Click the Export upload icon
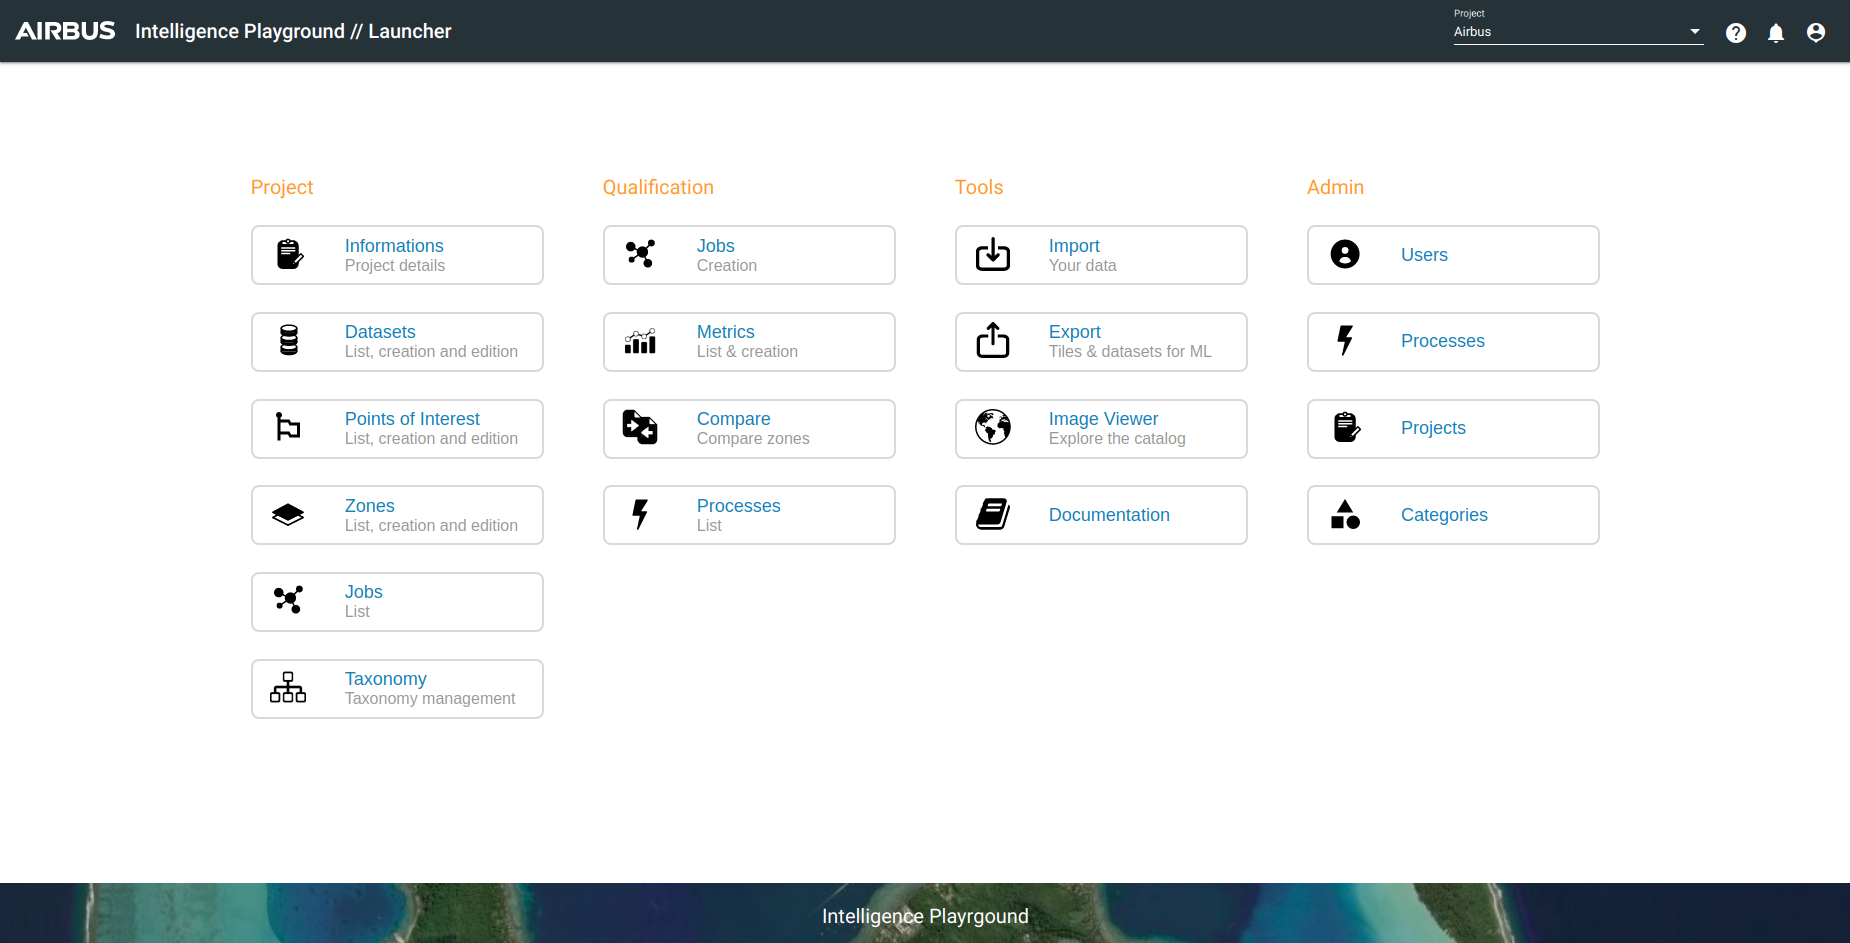 (x=993, y=340)
